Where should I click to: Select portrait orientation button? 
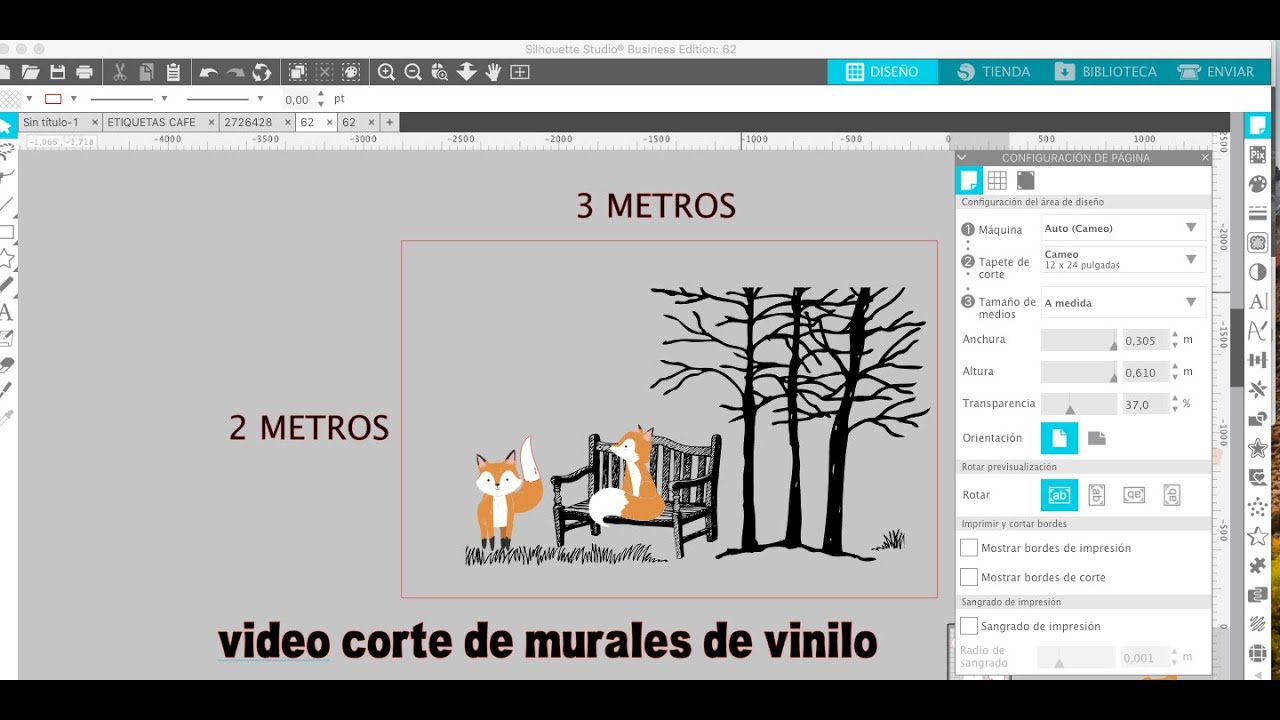(1060, 438)
